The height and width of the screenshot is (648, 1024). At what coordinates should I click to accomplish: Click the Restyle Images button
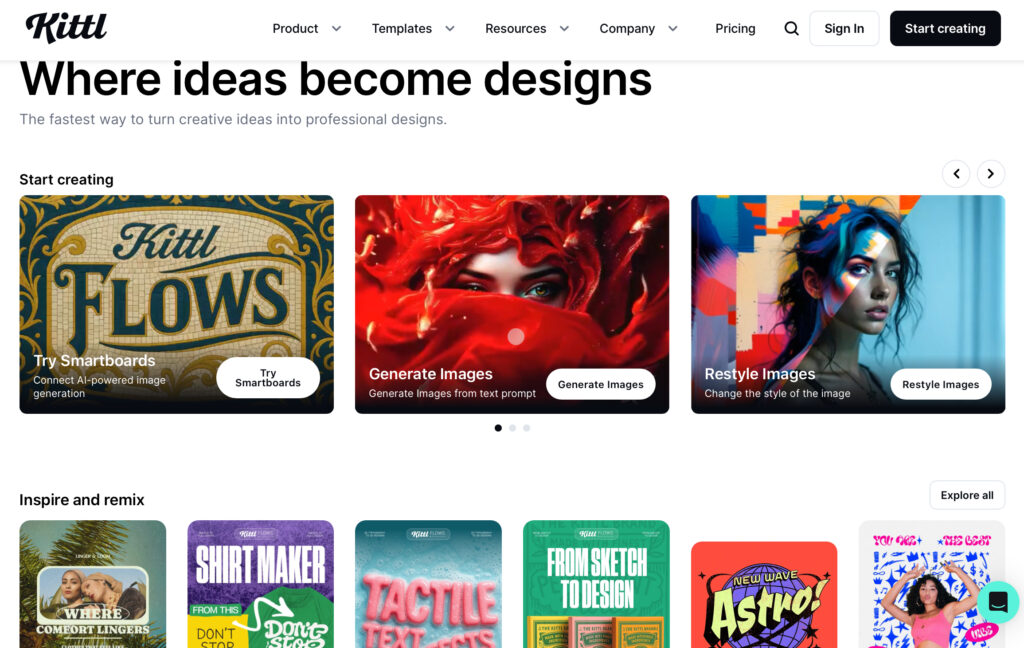[940, 384]
